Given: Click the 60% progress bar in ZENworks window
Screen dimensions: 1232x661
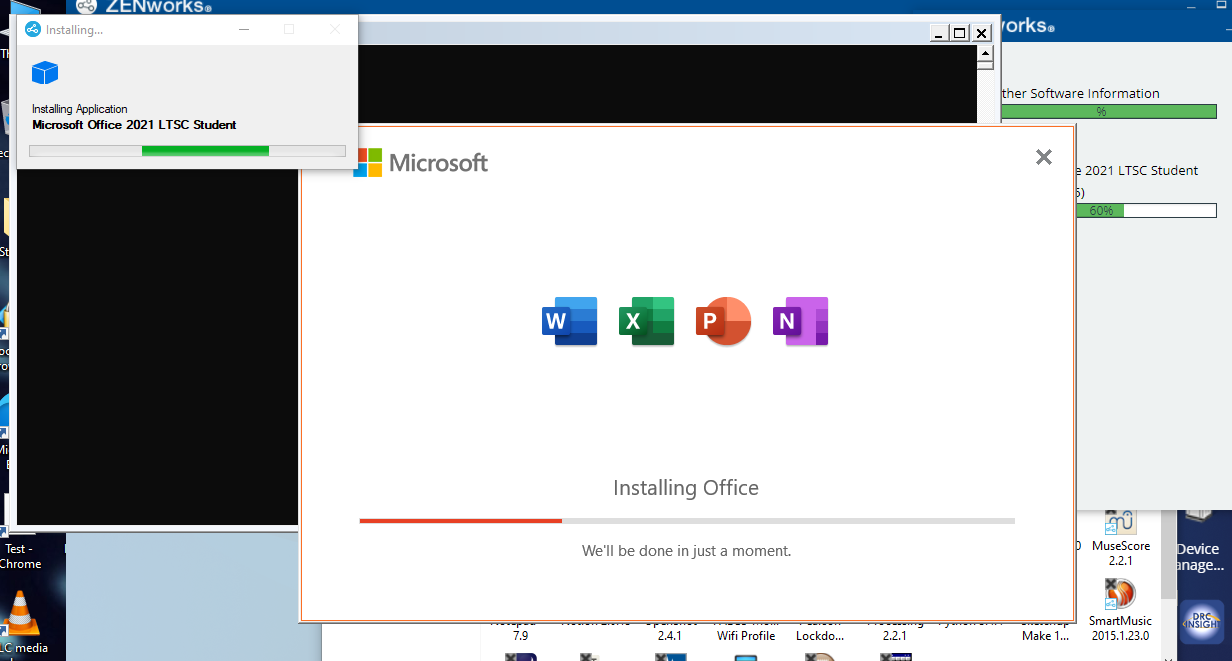Looking at the screenshot, I should [x=1146, y=211].
